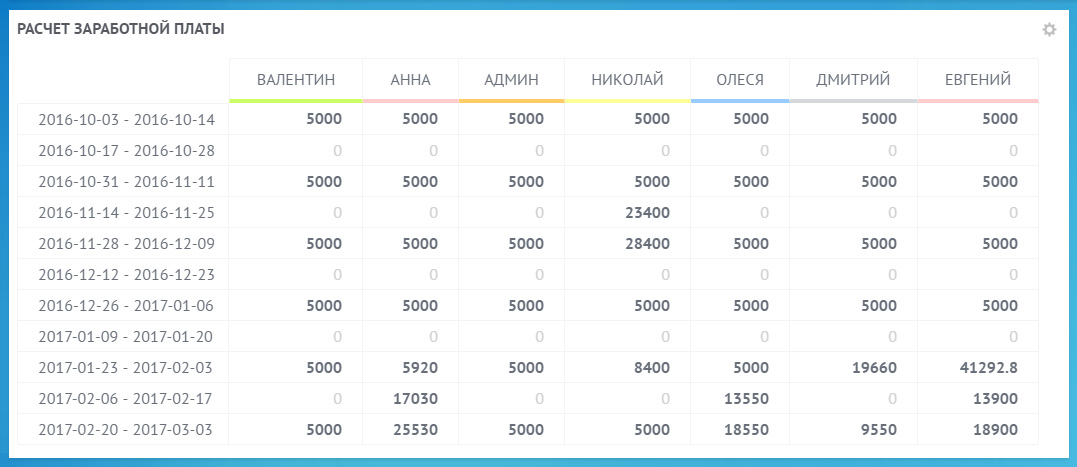
Task: Click the green color bar under ВАЛЕНТИН
Action: point(296,101)
